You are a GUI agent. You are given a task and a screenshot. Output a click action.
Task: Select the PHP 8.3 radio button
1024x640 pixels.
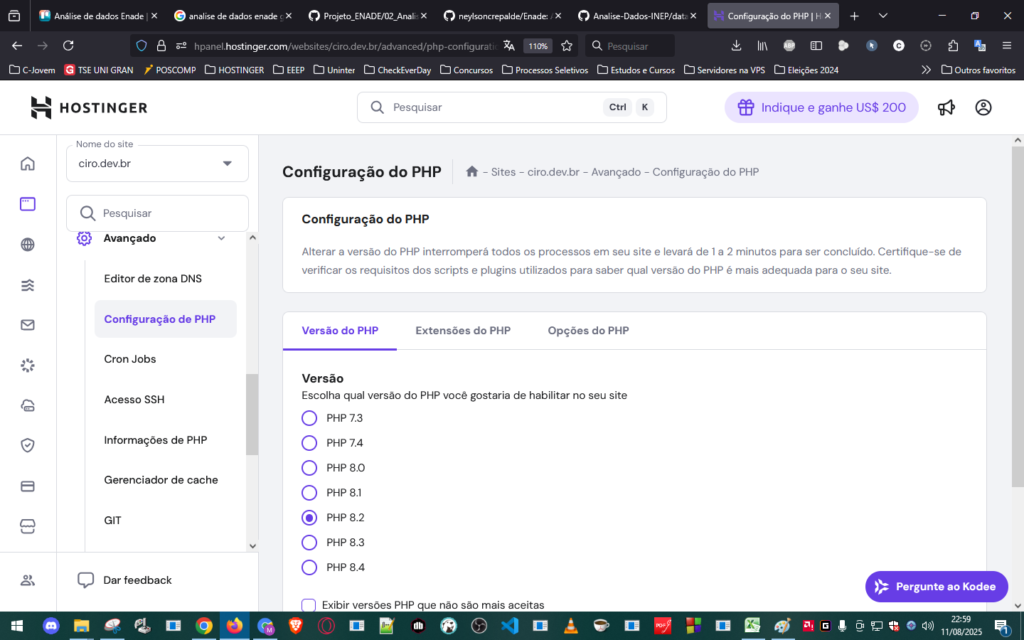point(309,542)
